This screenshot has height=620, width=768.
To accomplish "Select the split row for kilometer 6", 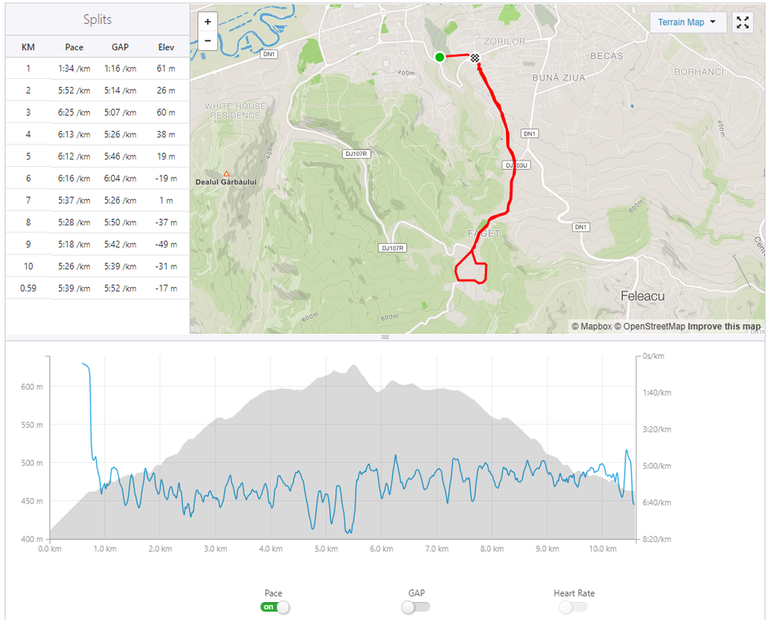I will (97, 178).
